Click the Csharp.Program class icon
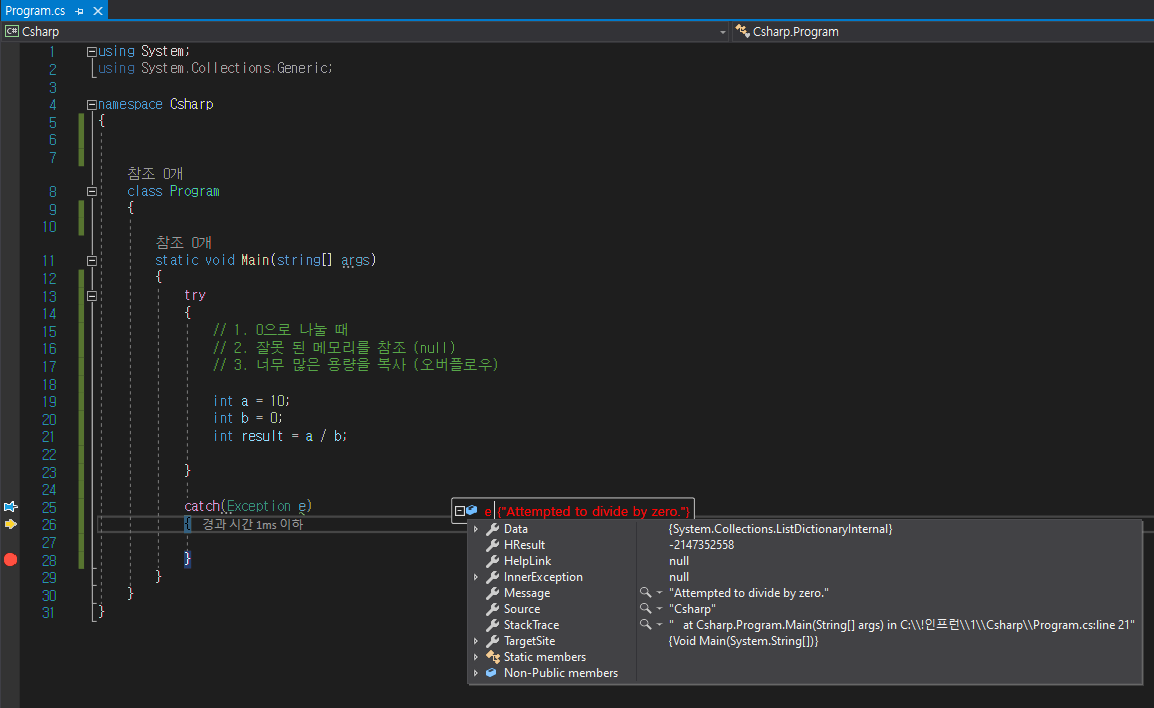Image resolution: width=1154 pixels, height=708 pixels. 743,31
